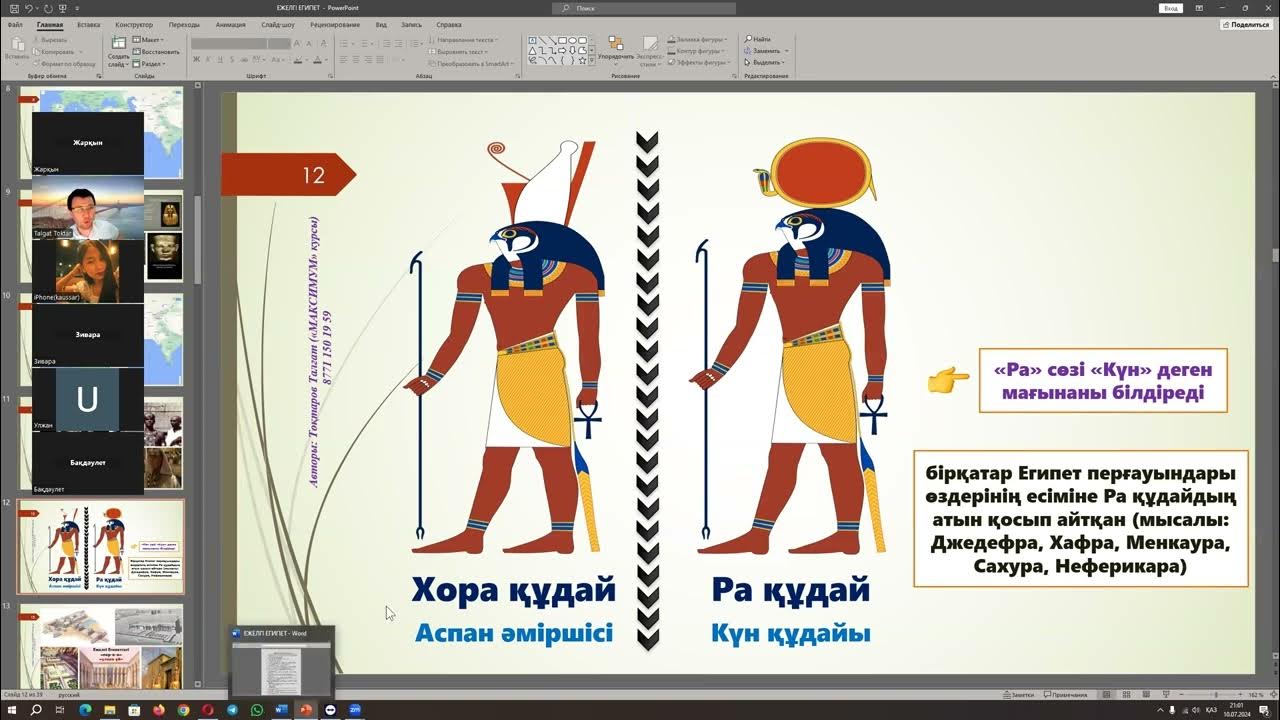Expand Выделить select dropdown
The width and height of the screenshot is (1280, 720).
(765, 63)
